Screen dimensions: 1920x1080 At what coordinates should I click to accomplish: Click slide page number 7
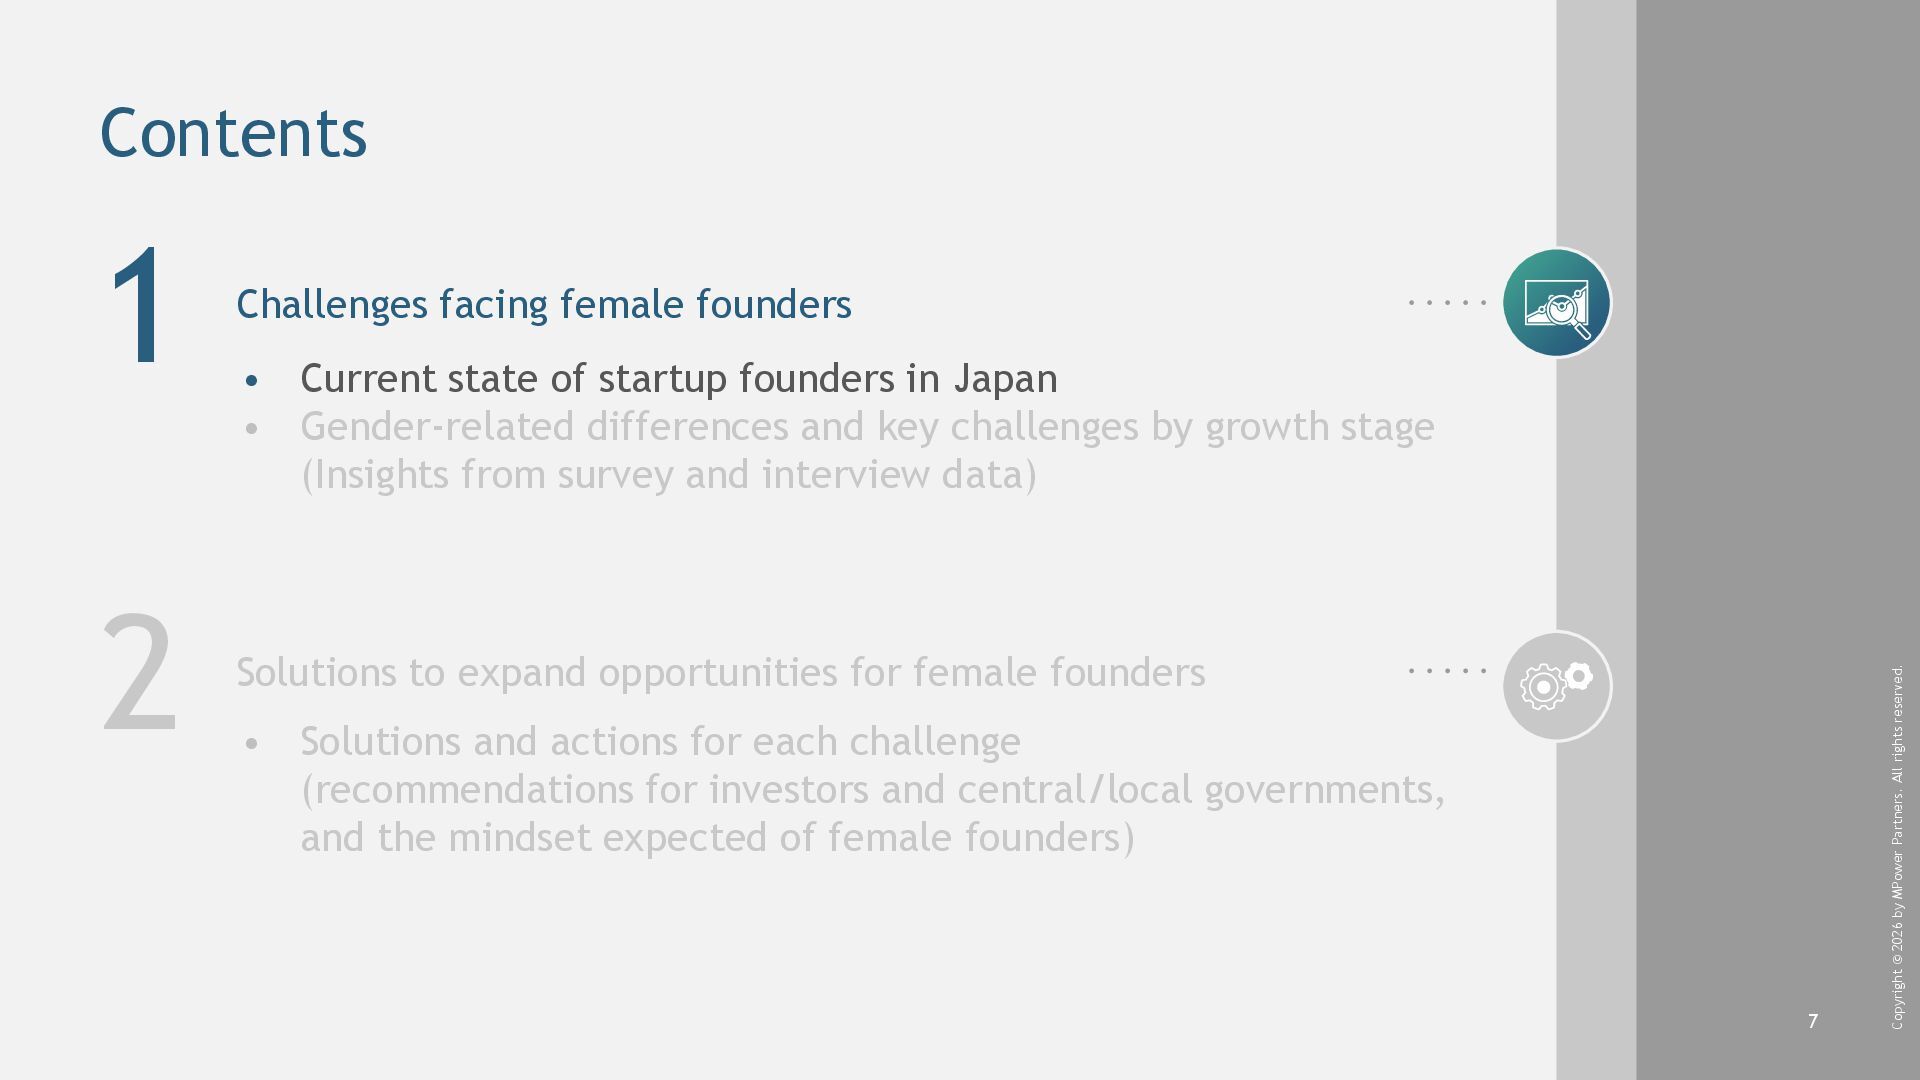pos(1812,1021)
